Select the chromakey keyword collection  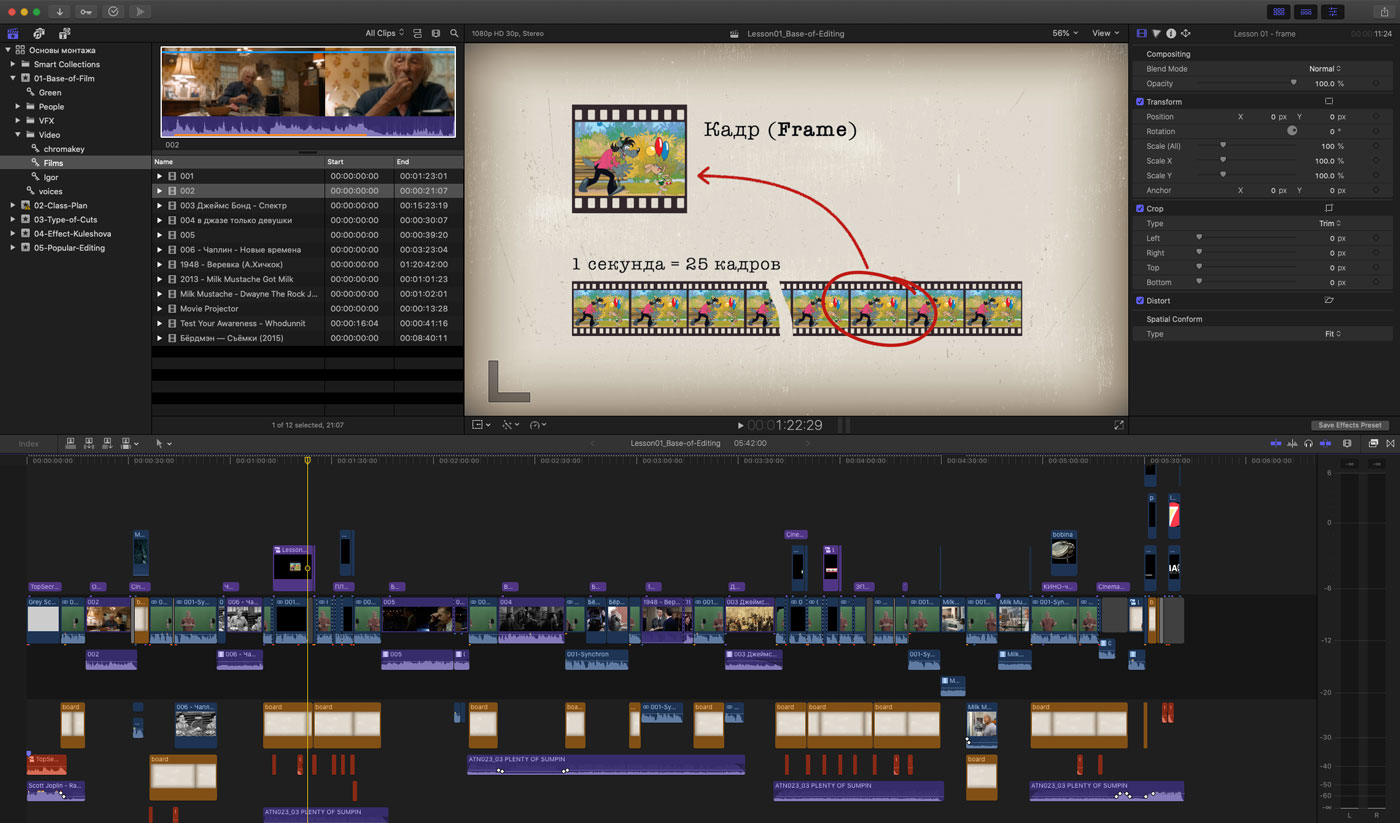coord(64,149)
